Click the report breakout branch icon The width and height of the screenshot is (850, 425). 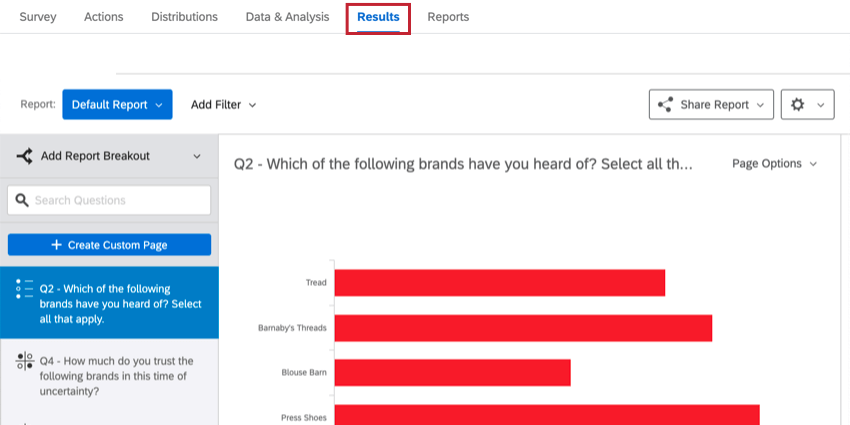[25, 157]
